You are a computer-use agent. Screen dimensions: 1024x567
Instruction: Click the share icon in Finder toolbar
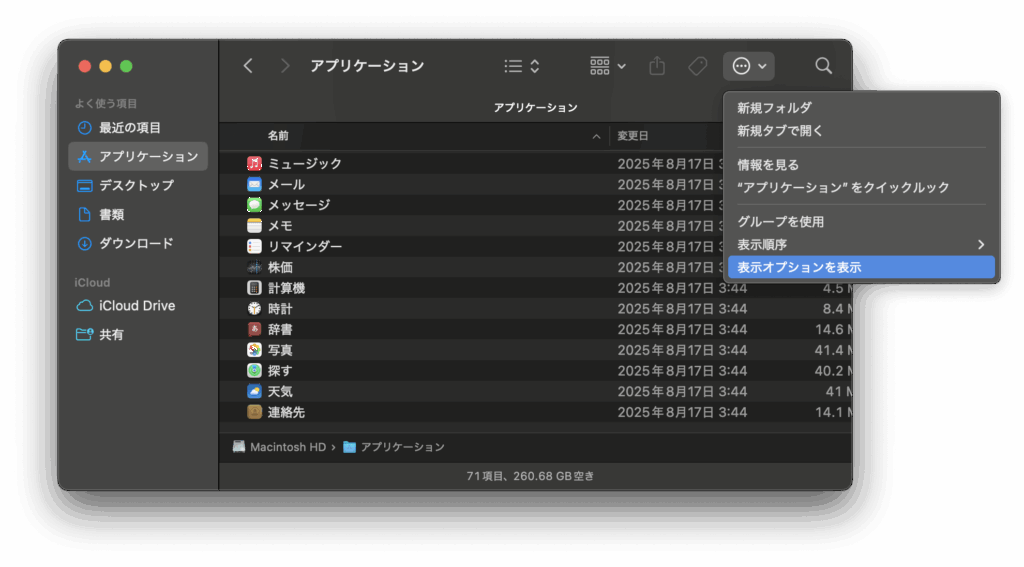tap(657, 66)
